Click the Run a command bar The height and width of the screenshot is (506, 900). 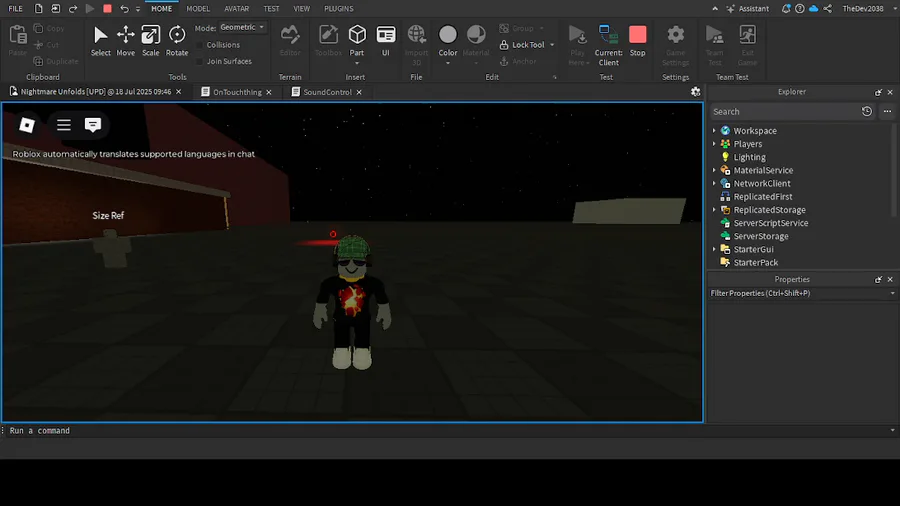point(448,430)
